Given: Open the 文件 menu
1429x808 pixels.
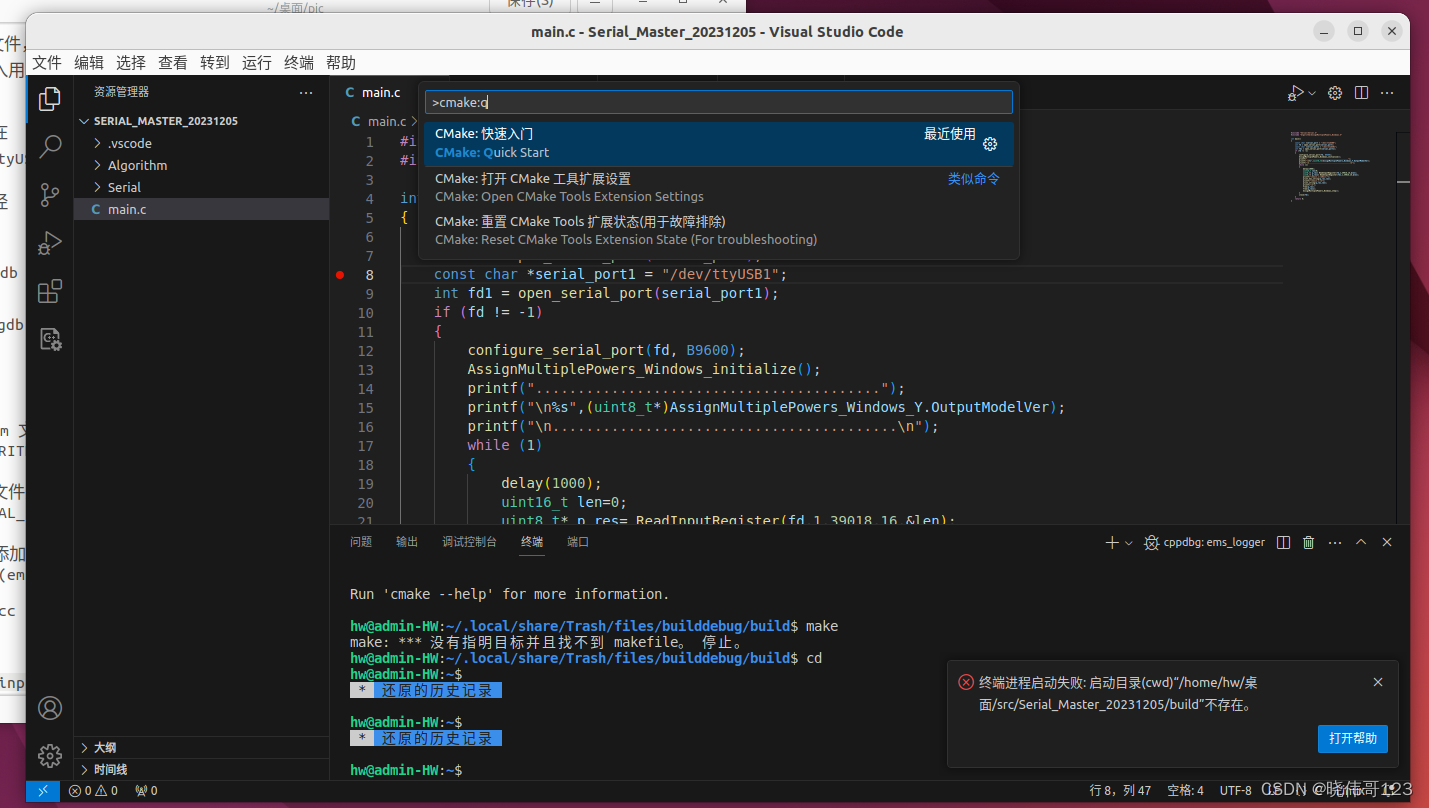Looking at the screenshot, I should click(x=47, y=62).
